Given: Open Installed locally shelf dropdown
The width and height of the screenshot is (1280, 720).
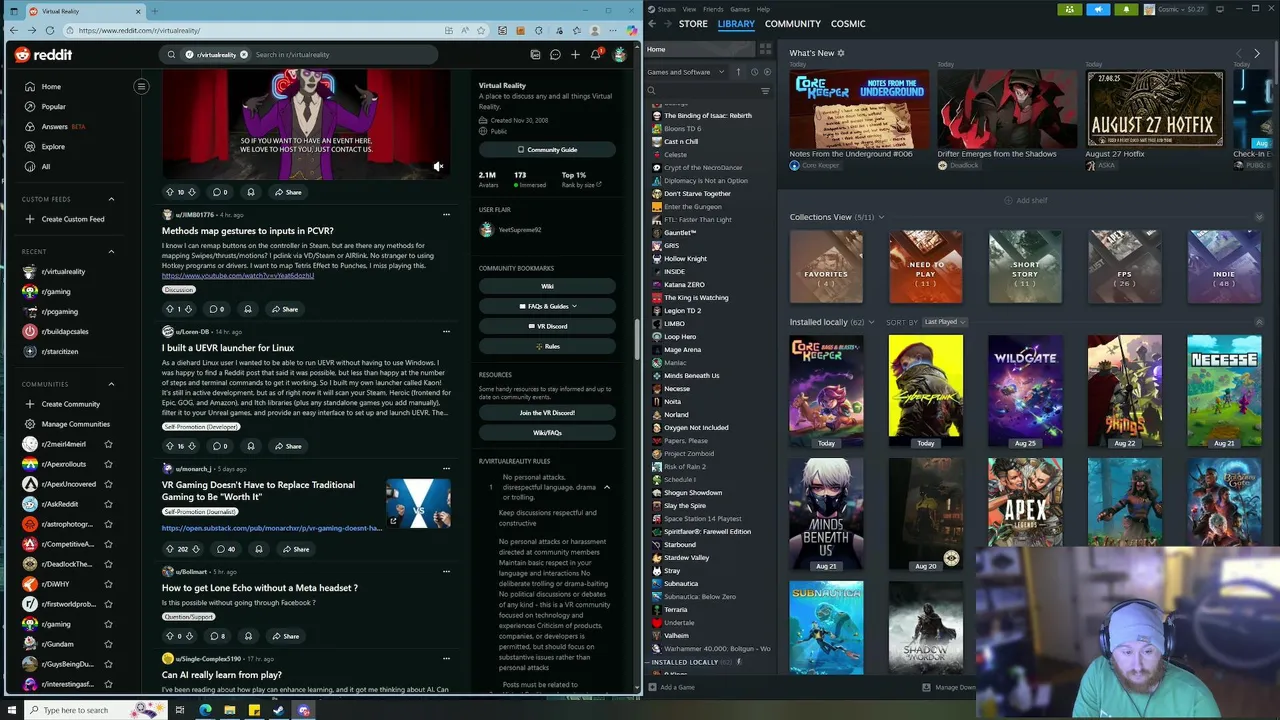Looking at the screenshot, I should (871, 322).
